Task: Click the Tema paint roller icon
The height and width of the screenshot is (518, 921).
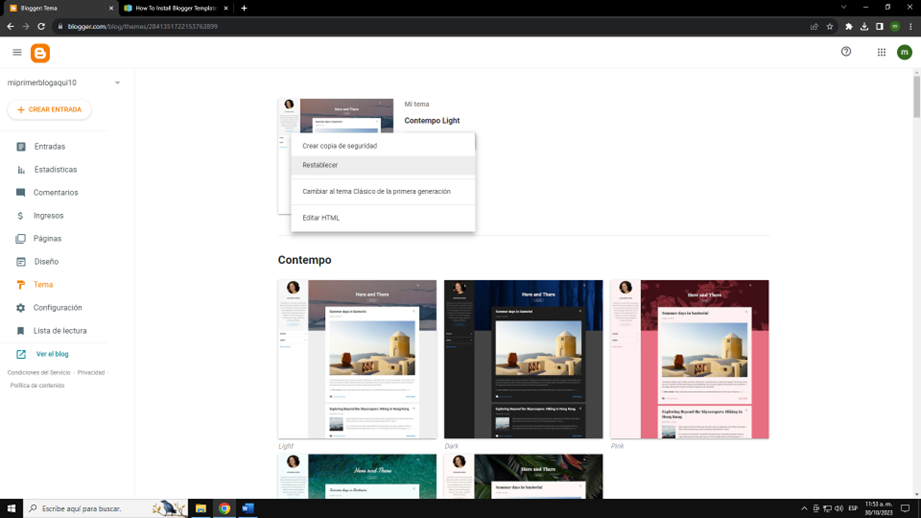Action: click(x=21, y=285)
